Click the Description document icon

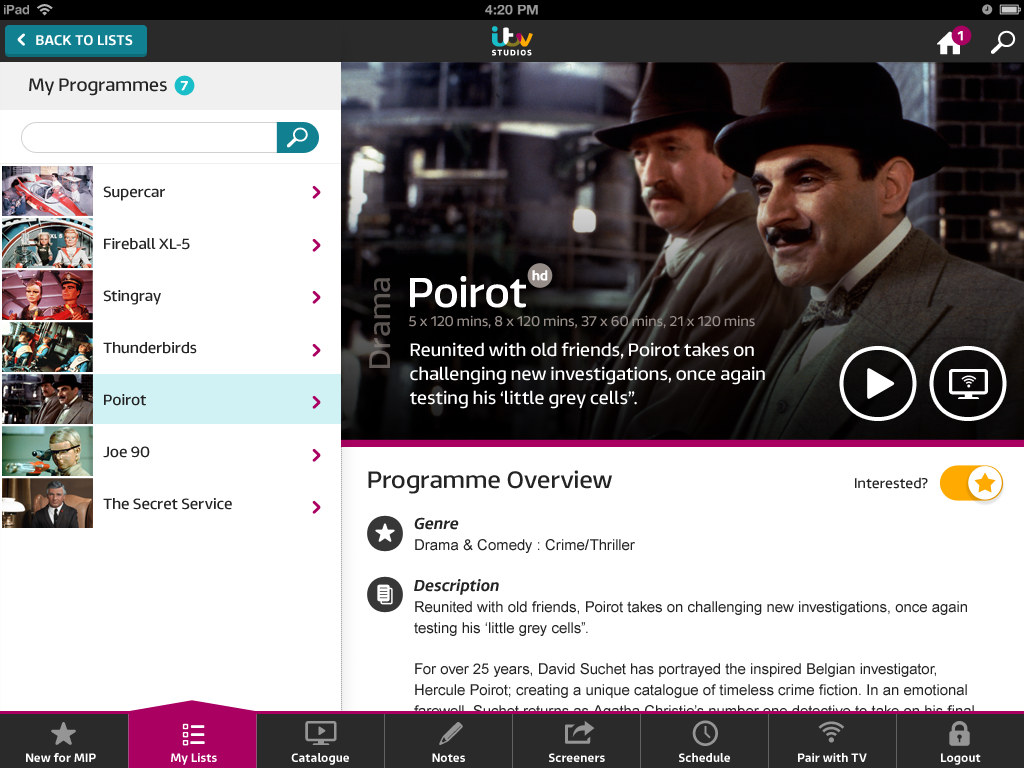coord(385,594)
